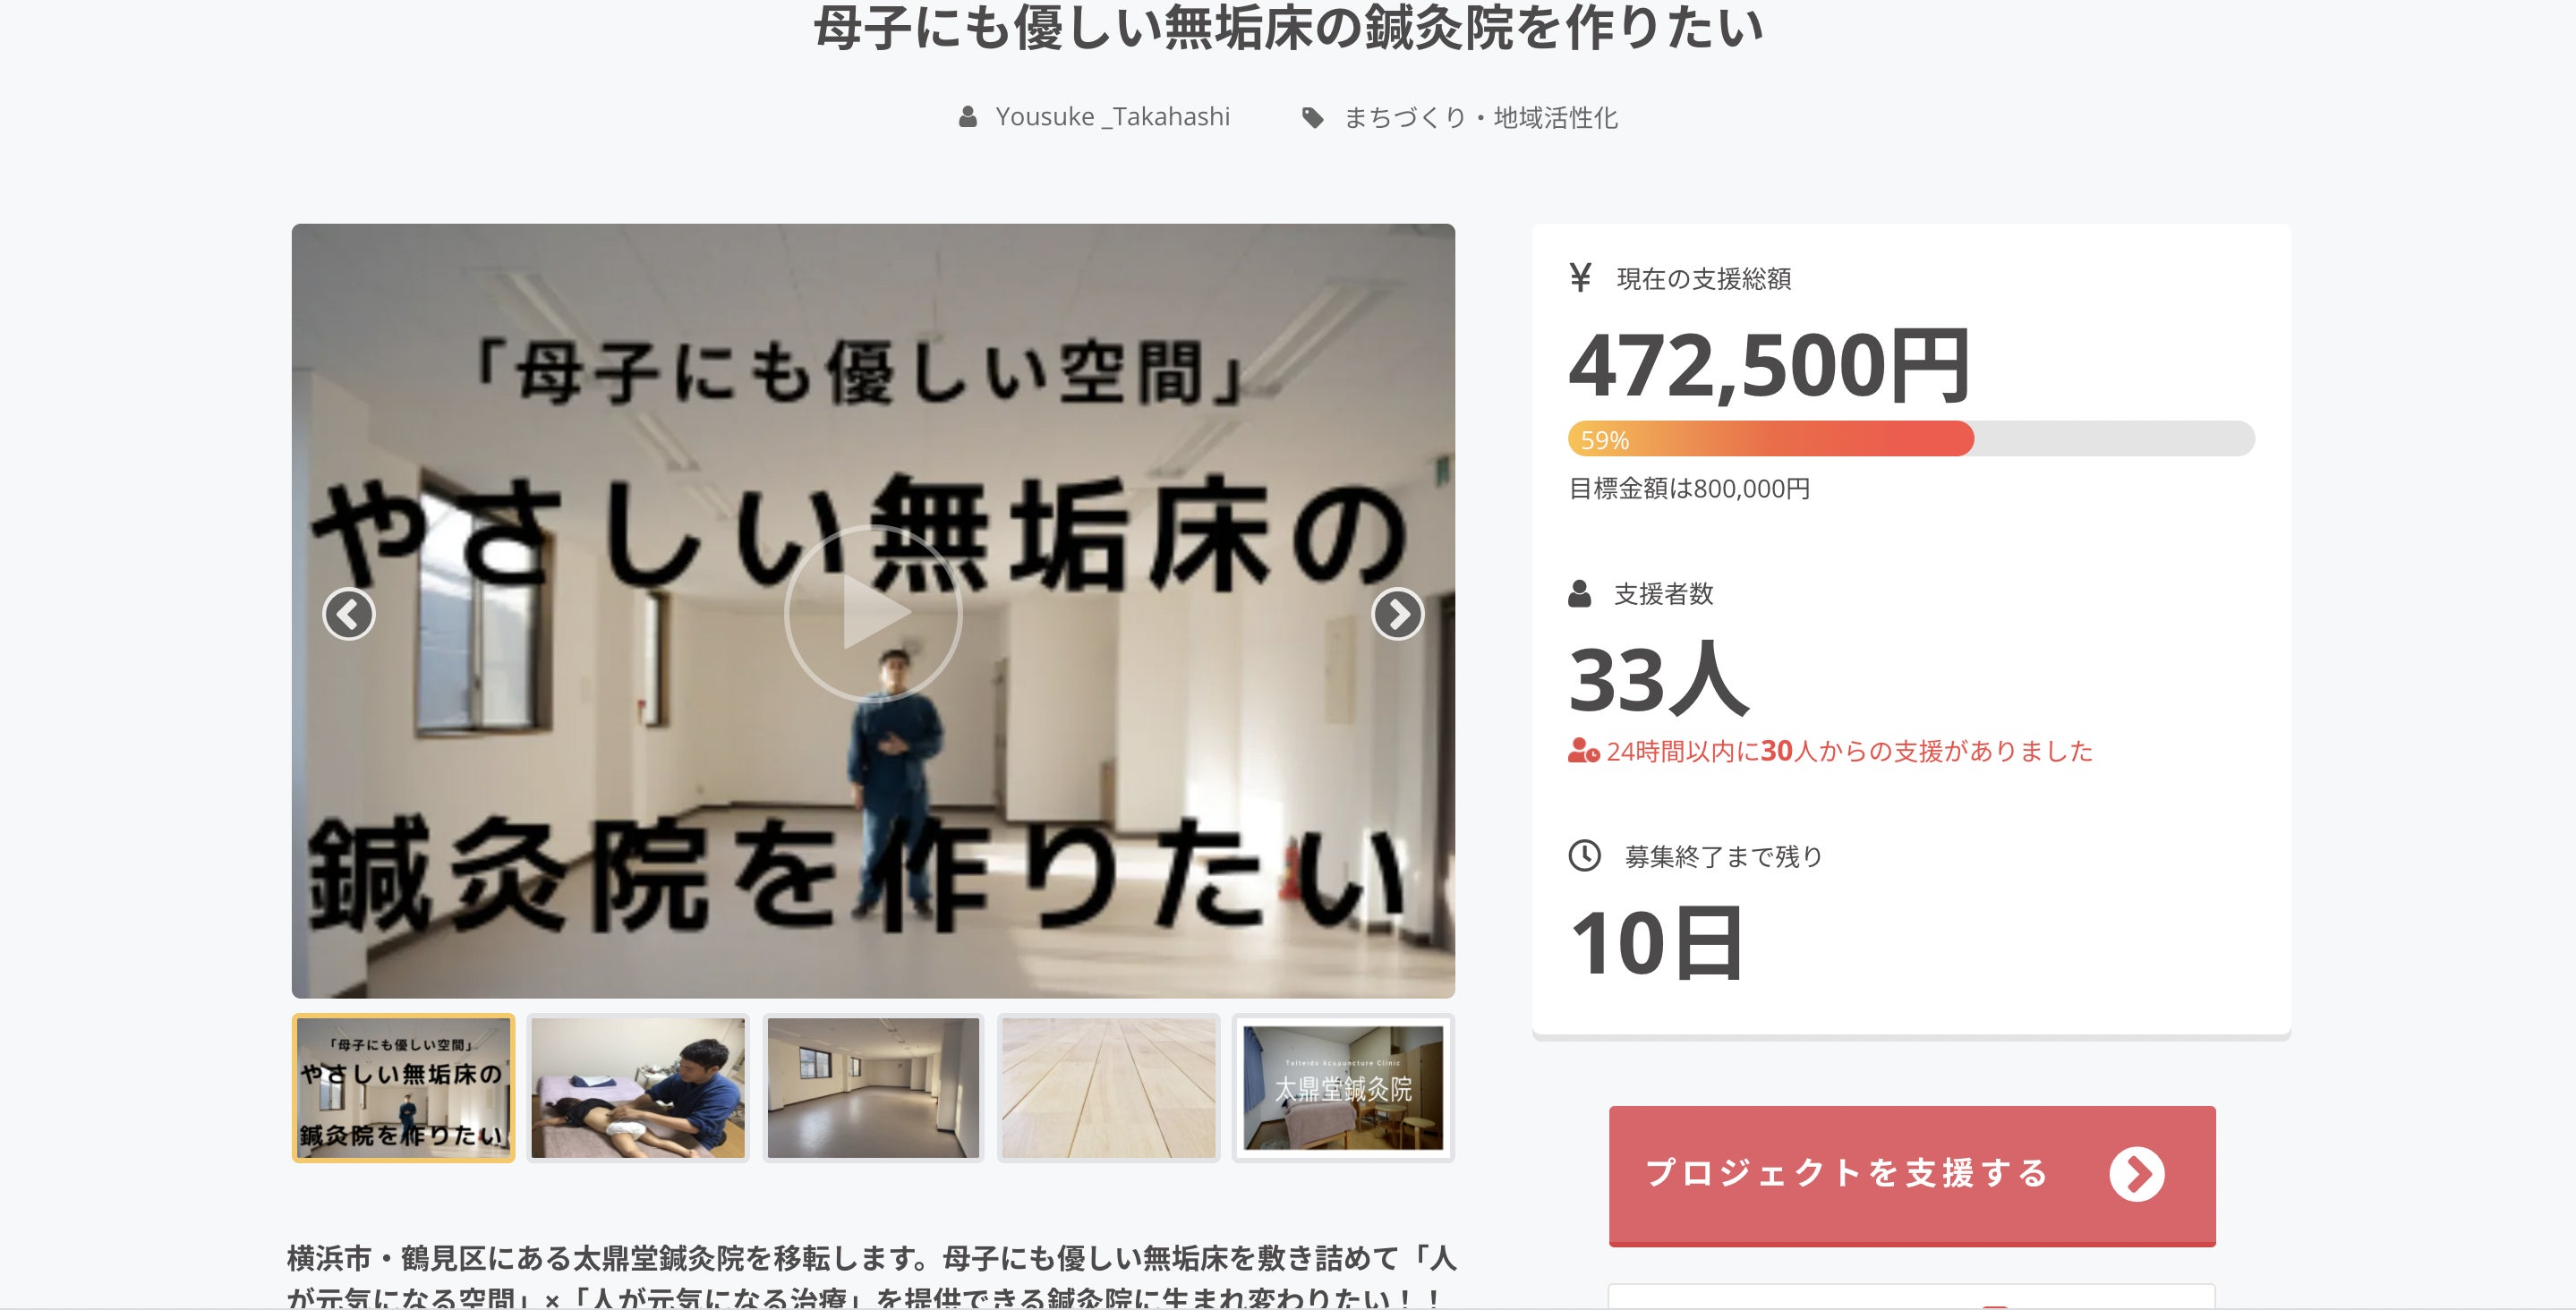Viewport: 2576px width, 1310px height.
Task: Click the clock icon by 募集終了まで残り
Action: (x=1584, y=855)
